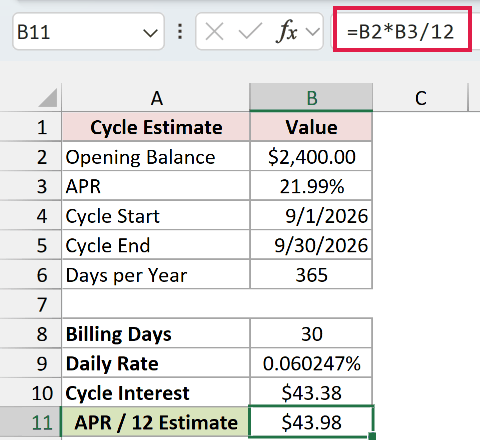
Task: Open the Name Box dropdown arrow
Action: pyautogui.click(x=150, y=33)
